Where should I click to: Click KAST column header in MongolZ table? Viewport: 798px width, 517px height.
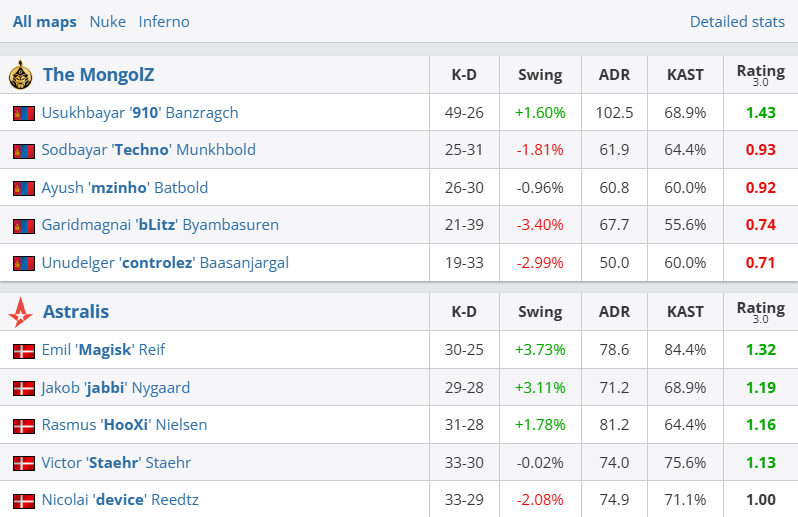[685, 75]
